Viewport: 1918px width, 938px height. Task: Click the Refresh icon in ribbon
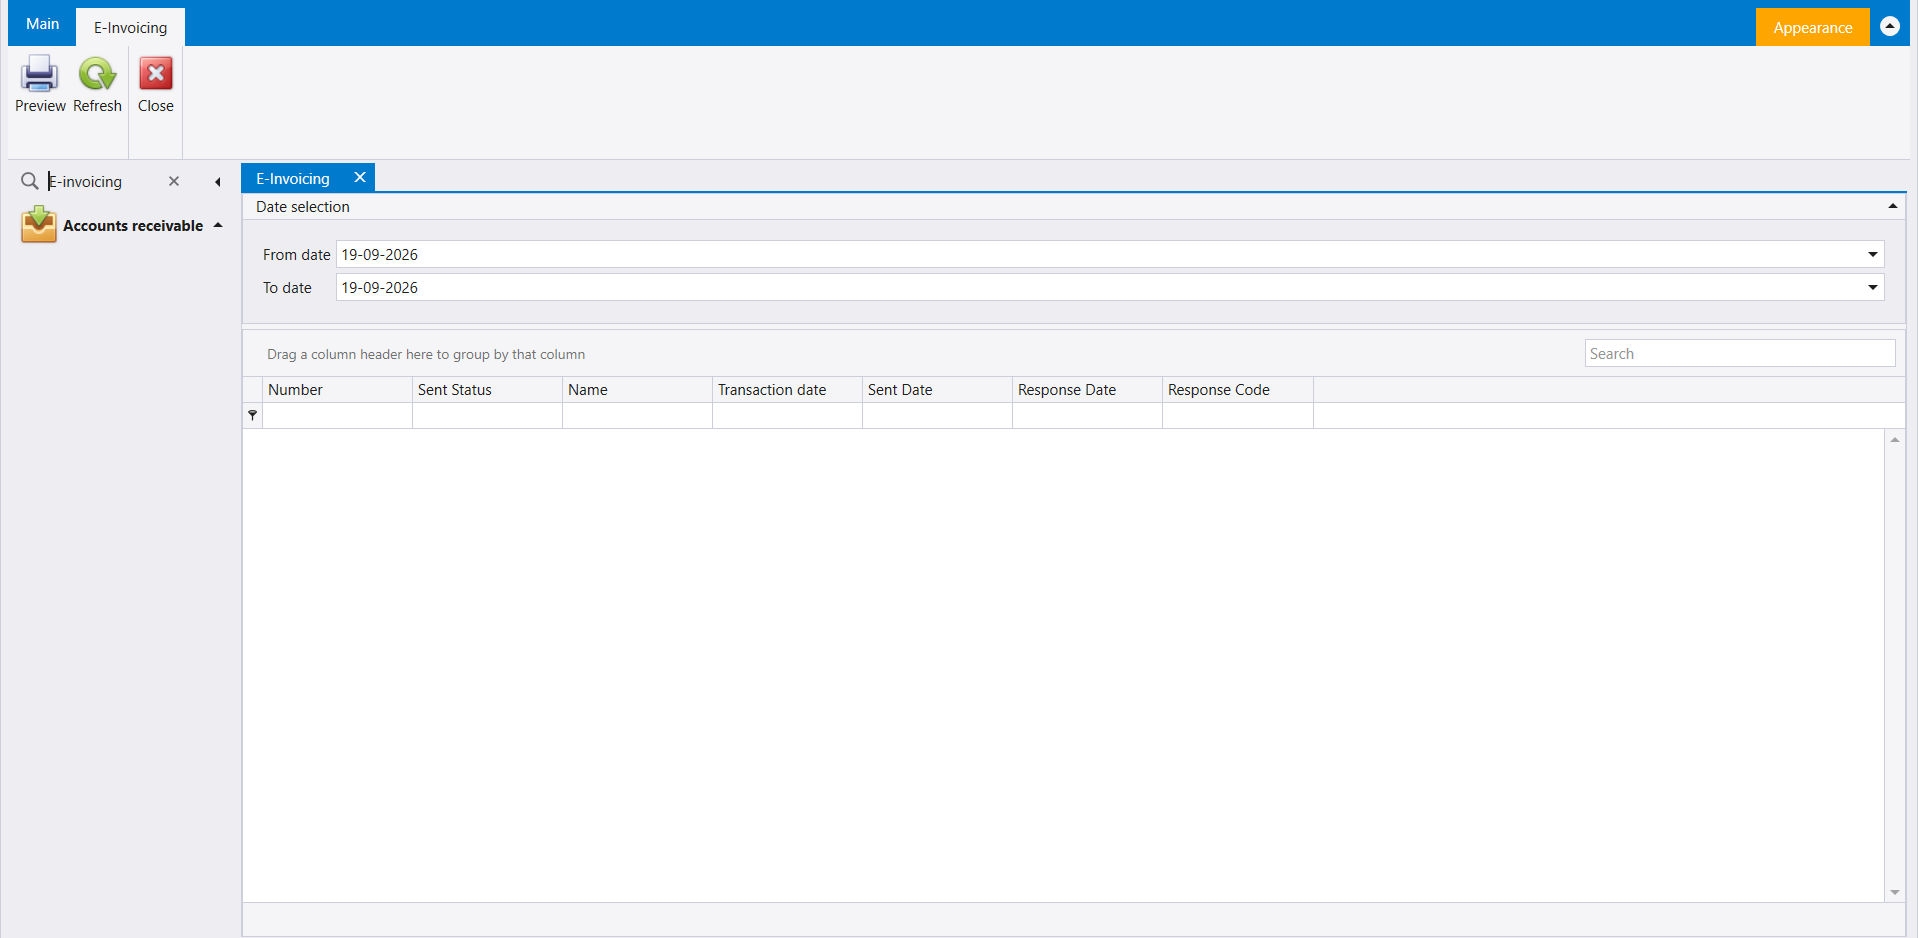(x=97, y=74)
